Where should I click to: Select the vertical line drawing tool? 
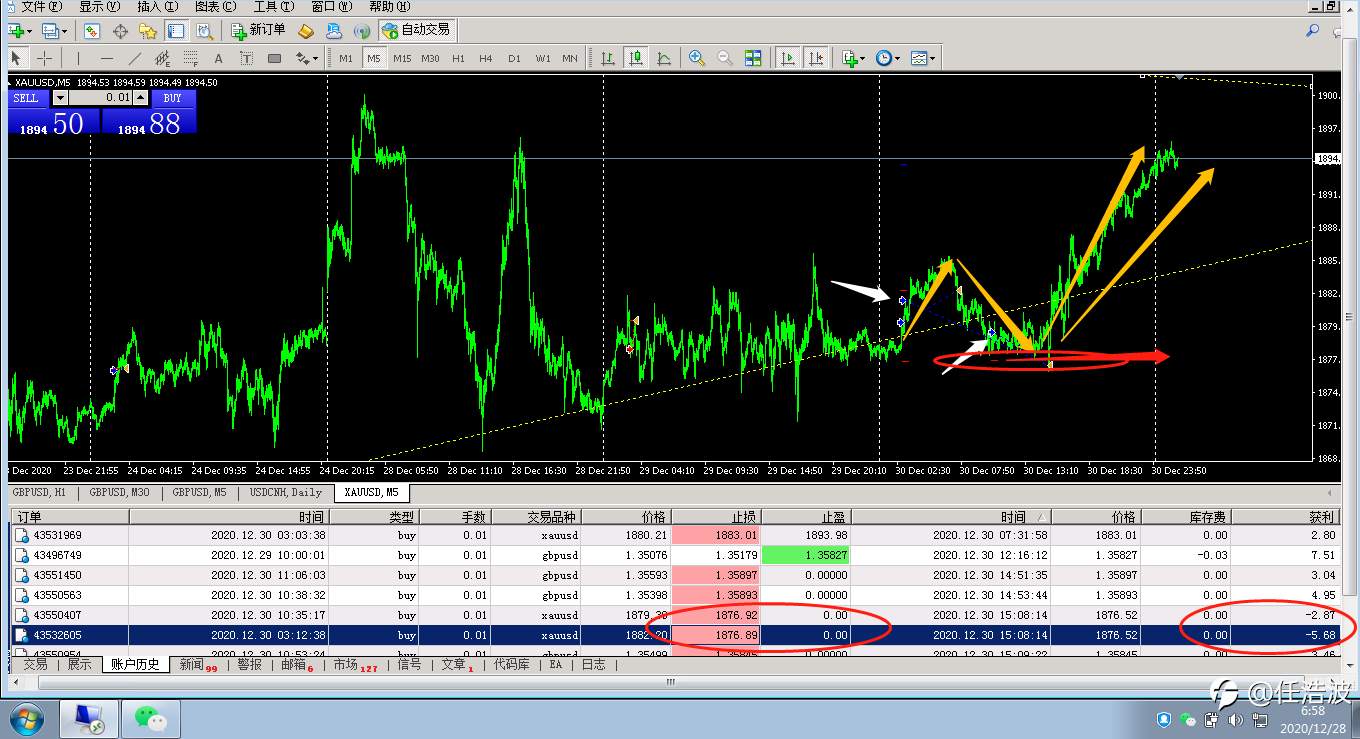click(80, 58)
